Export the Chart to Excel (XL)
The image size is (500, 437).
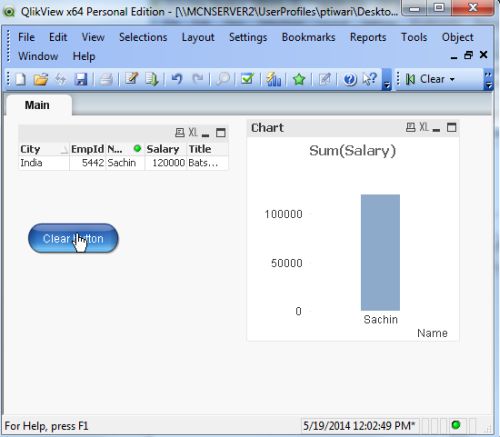coord(424,127)
